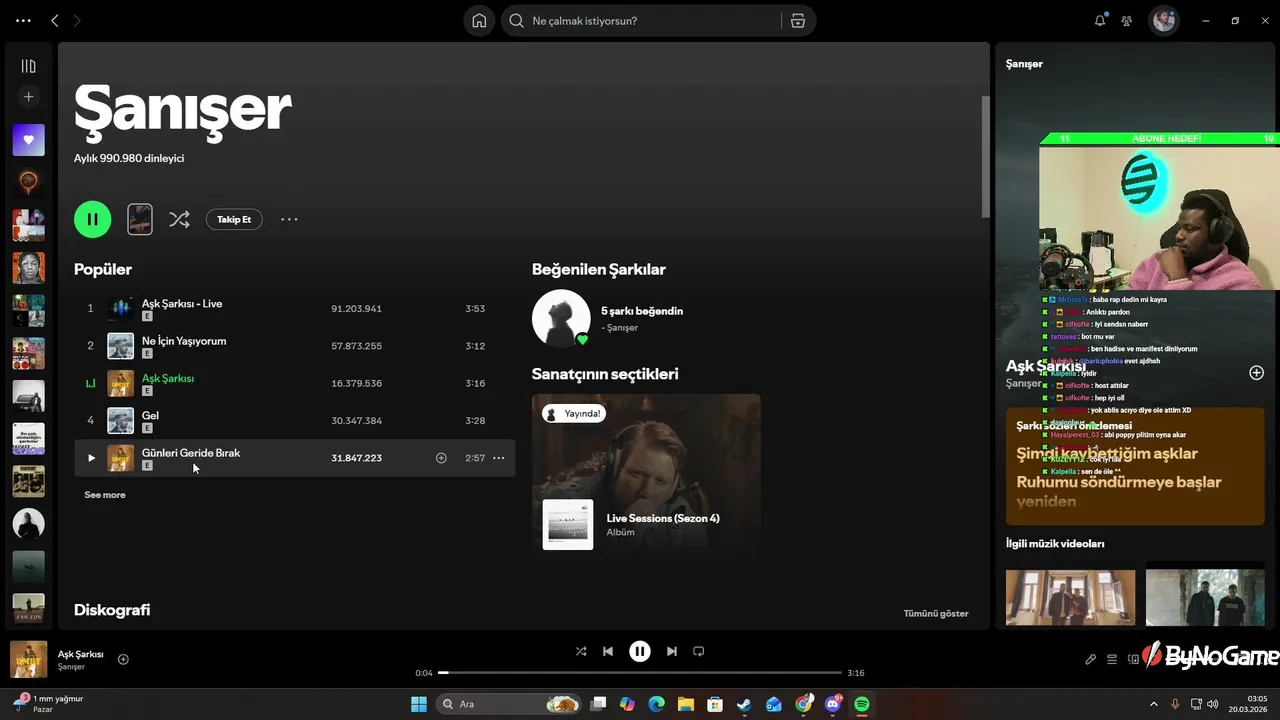
Task: Go forward with the right arrow
Action: tap(77, 21)
